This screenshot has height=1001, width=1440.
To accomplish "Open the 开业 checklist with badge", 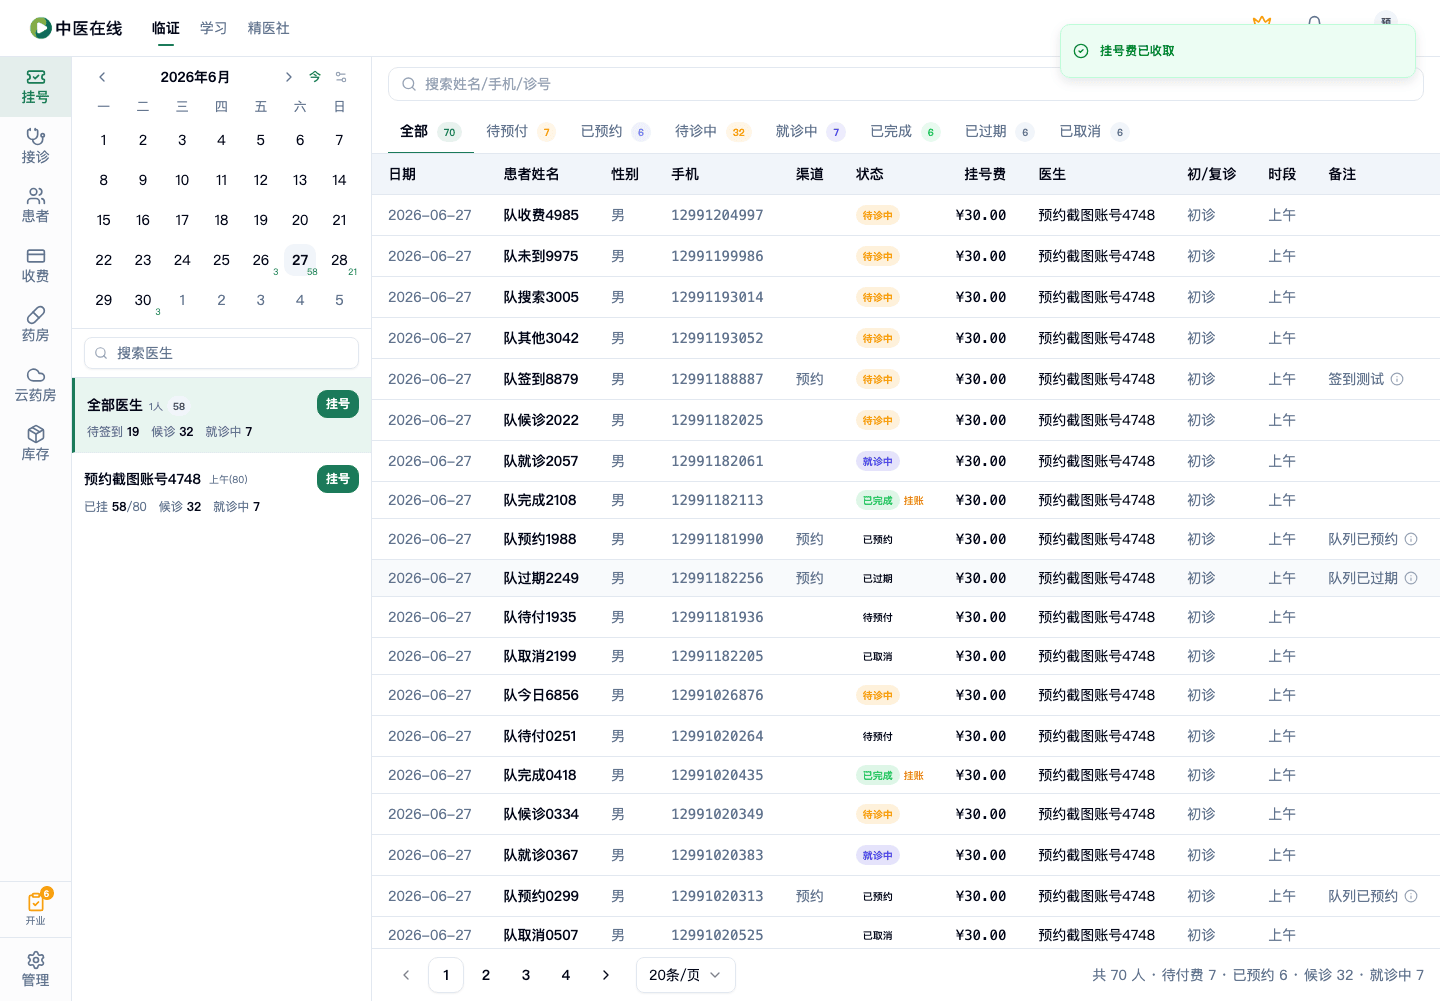I will (35, 908).
